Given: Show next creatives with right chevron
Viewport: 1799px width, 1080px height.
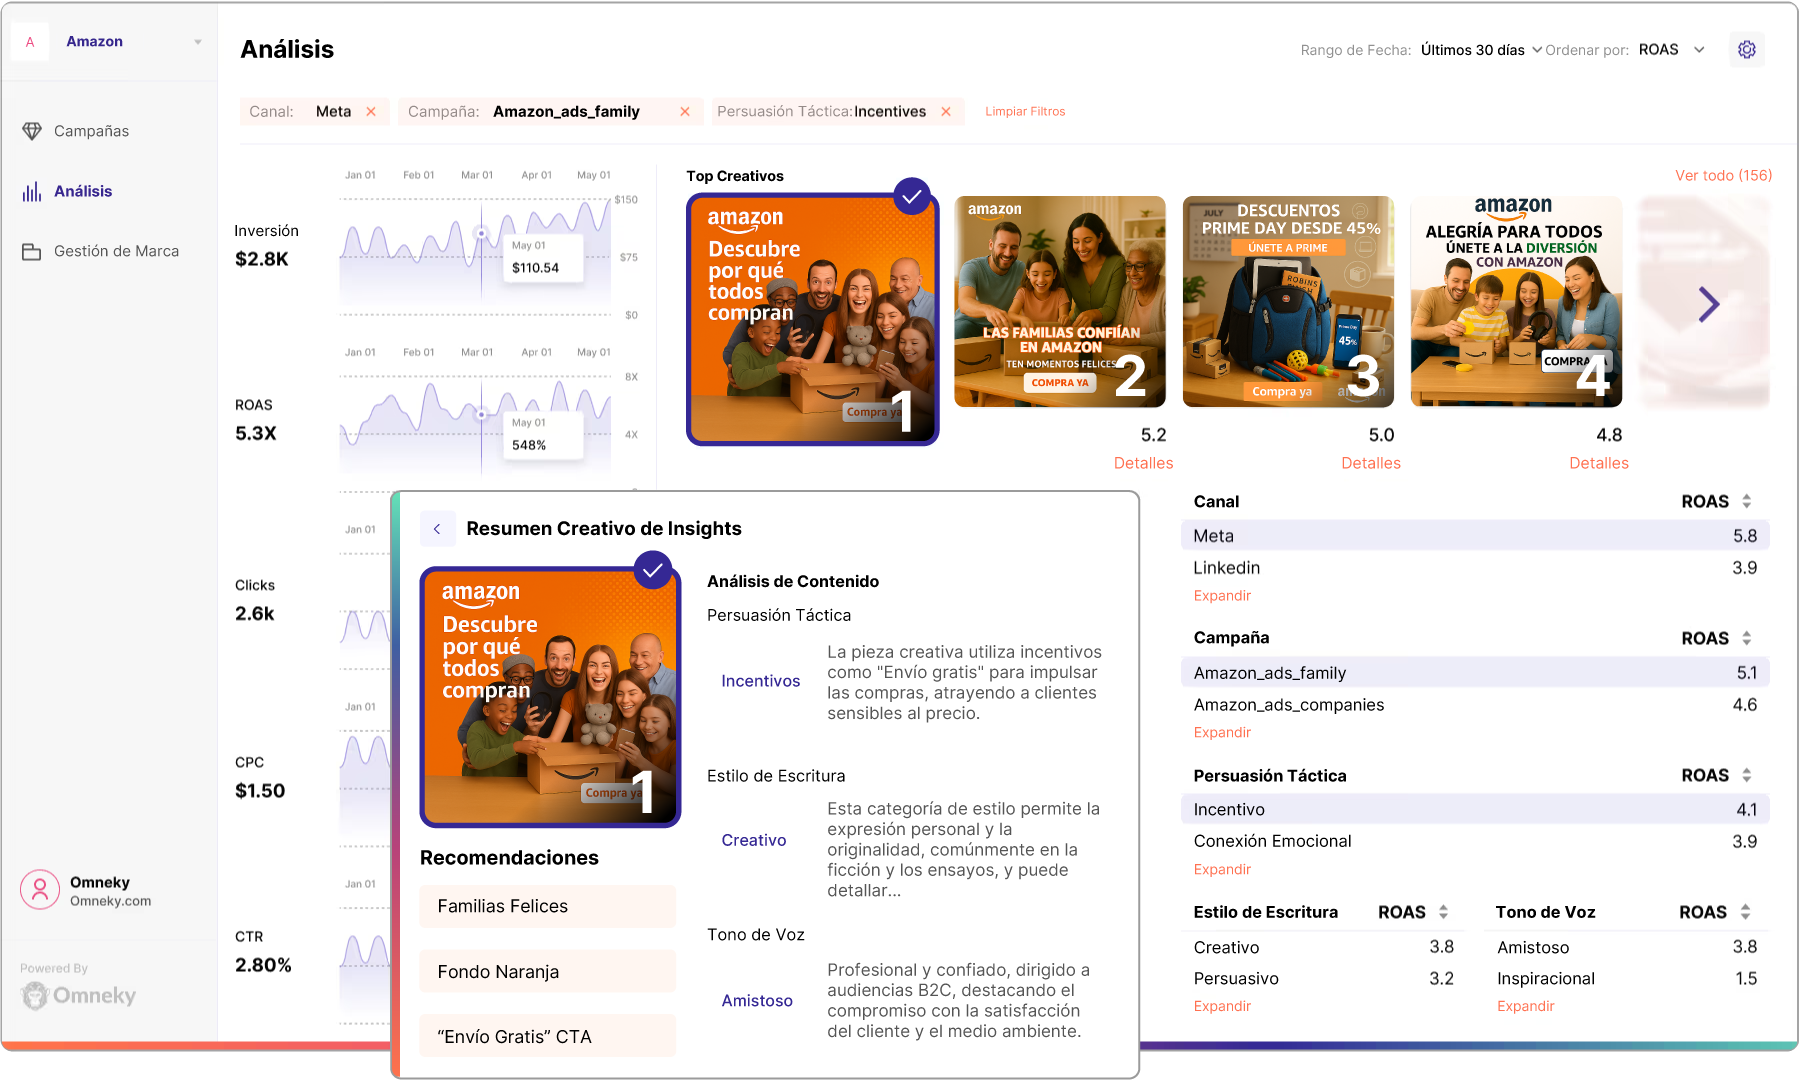Looking at the screenshot, I should click(1709, 304).
